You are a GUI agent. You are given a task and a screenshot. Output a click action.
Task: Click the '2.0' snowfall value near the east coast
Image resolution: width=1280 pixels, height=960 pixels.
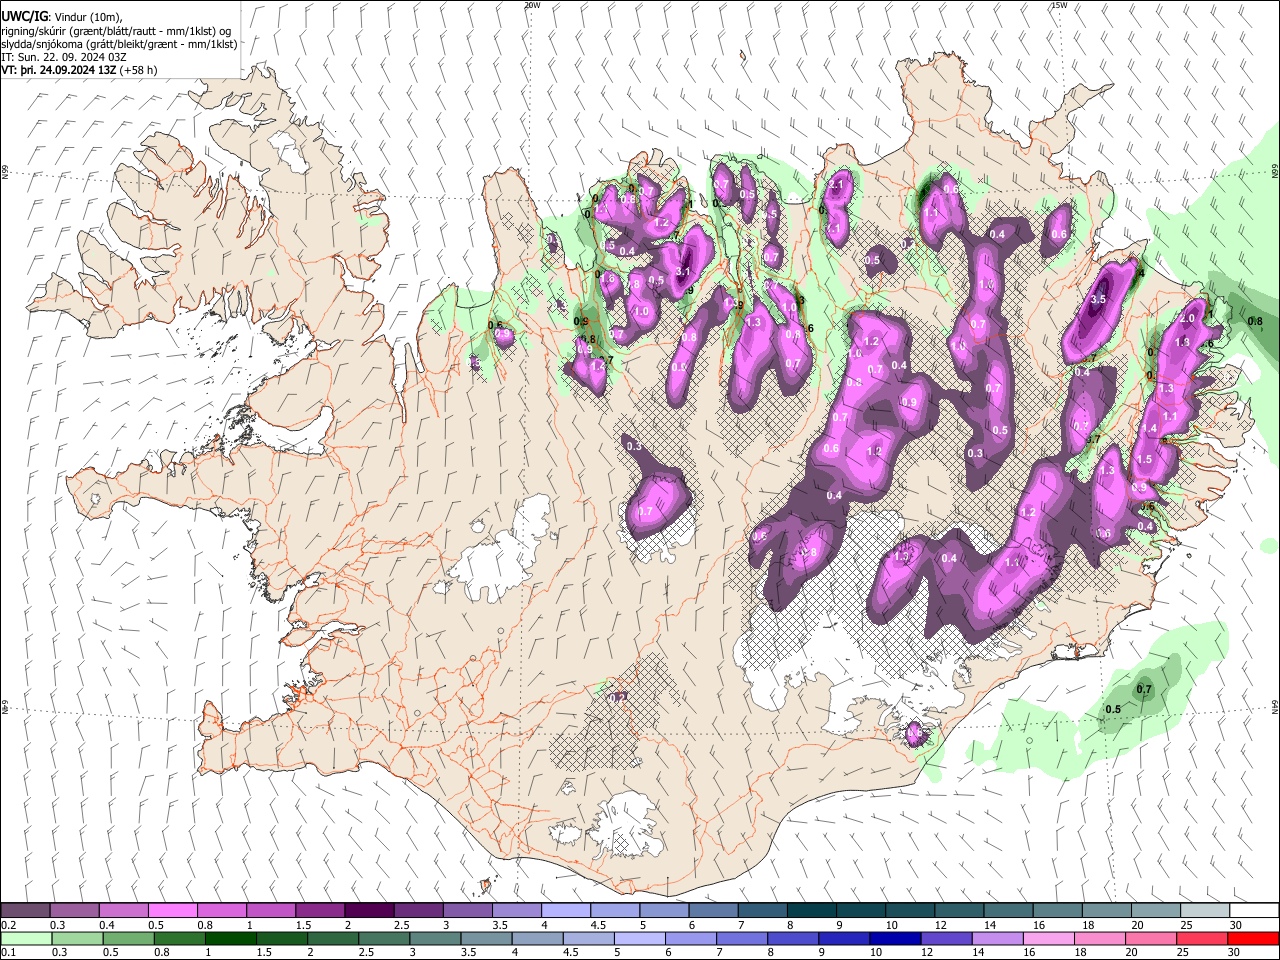tap(1188, 318)
